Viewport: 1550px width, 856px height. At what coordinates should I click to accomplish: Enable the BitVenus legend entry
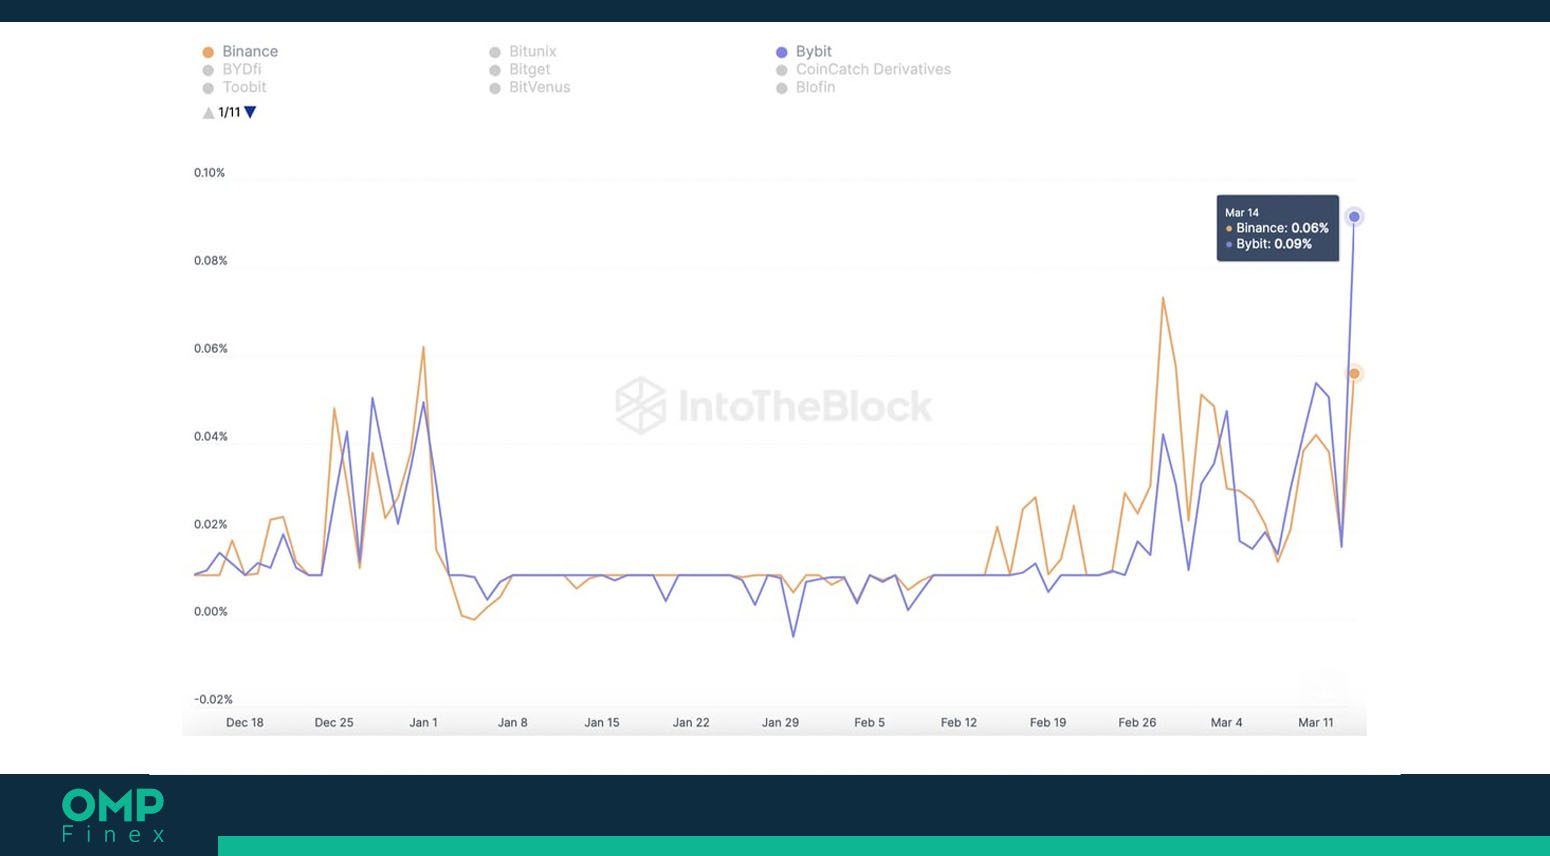[530, 87]
